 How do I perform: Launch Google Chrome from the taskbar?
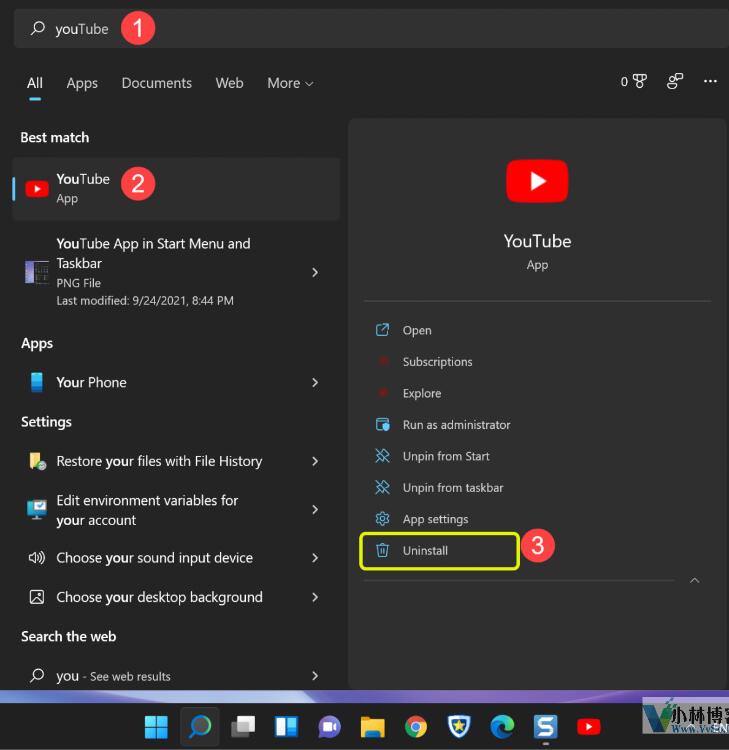point(416,727)
